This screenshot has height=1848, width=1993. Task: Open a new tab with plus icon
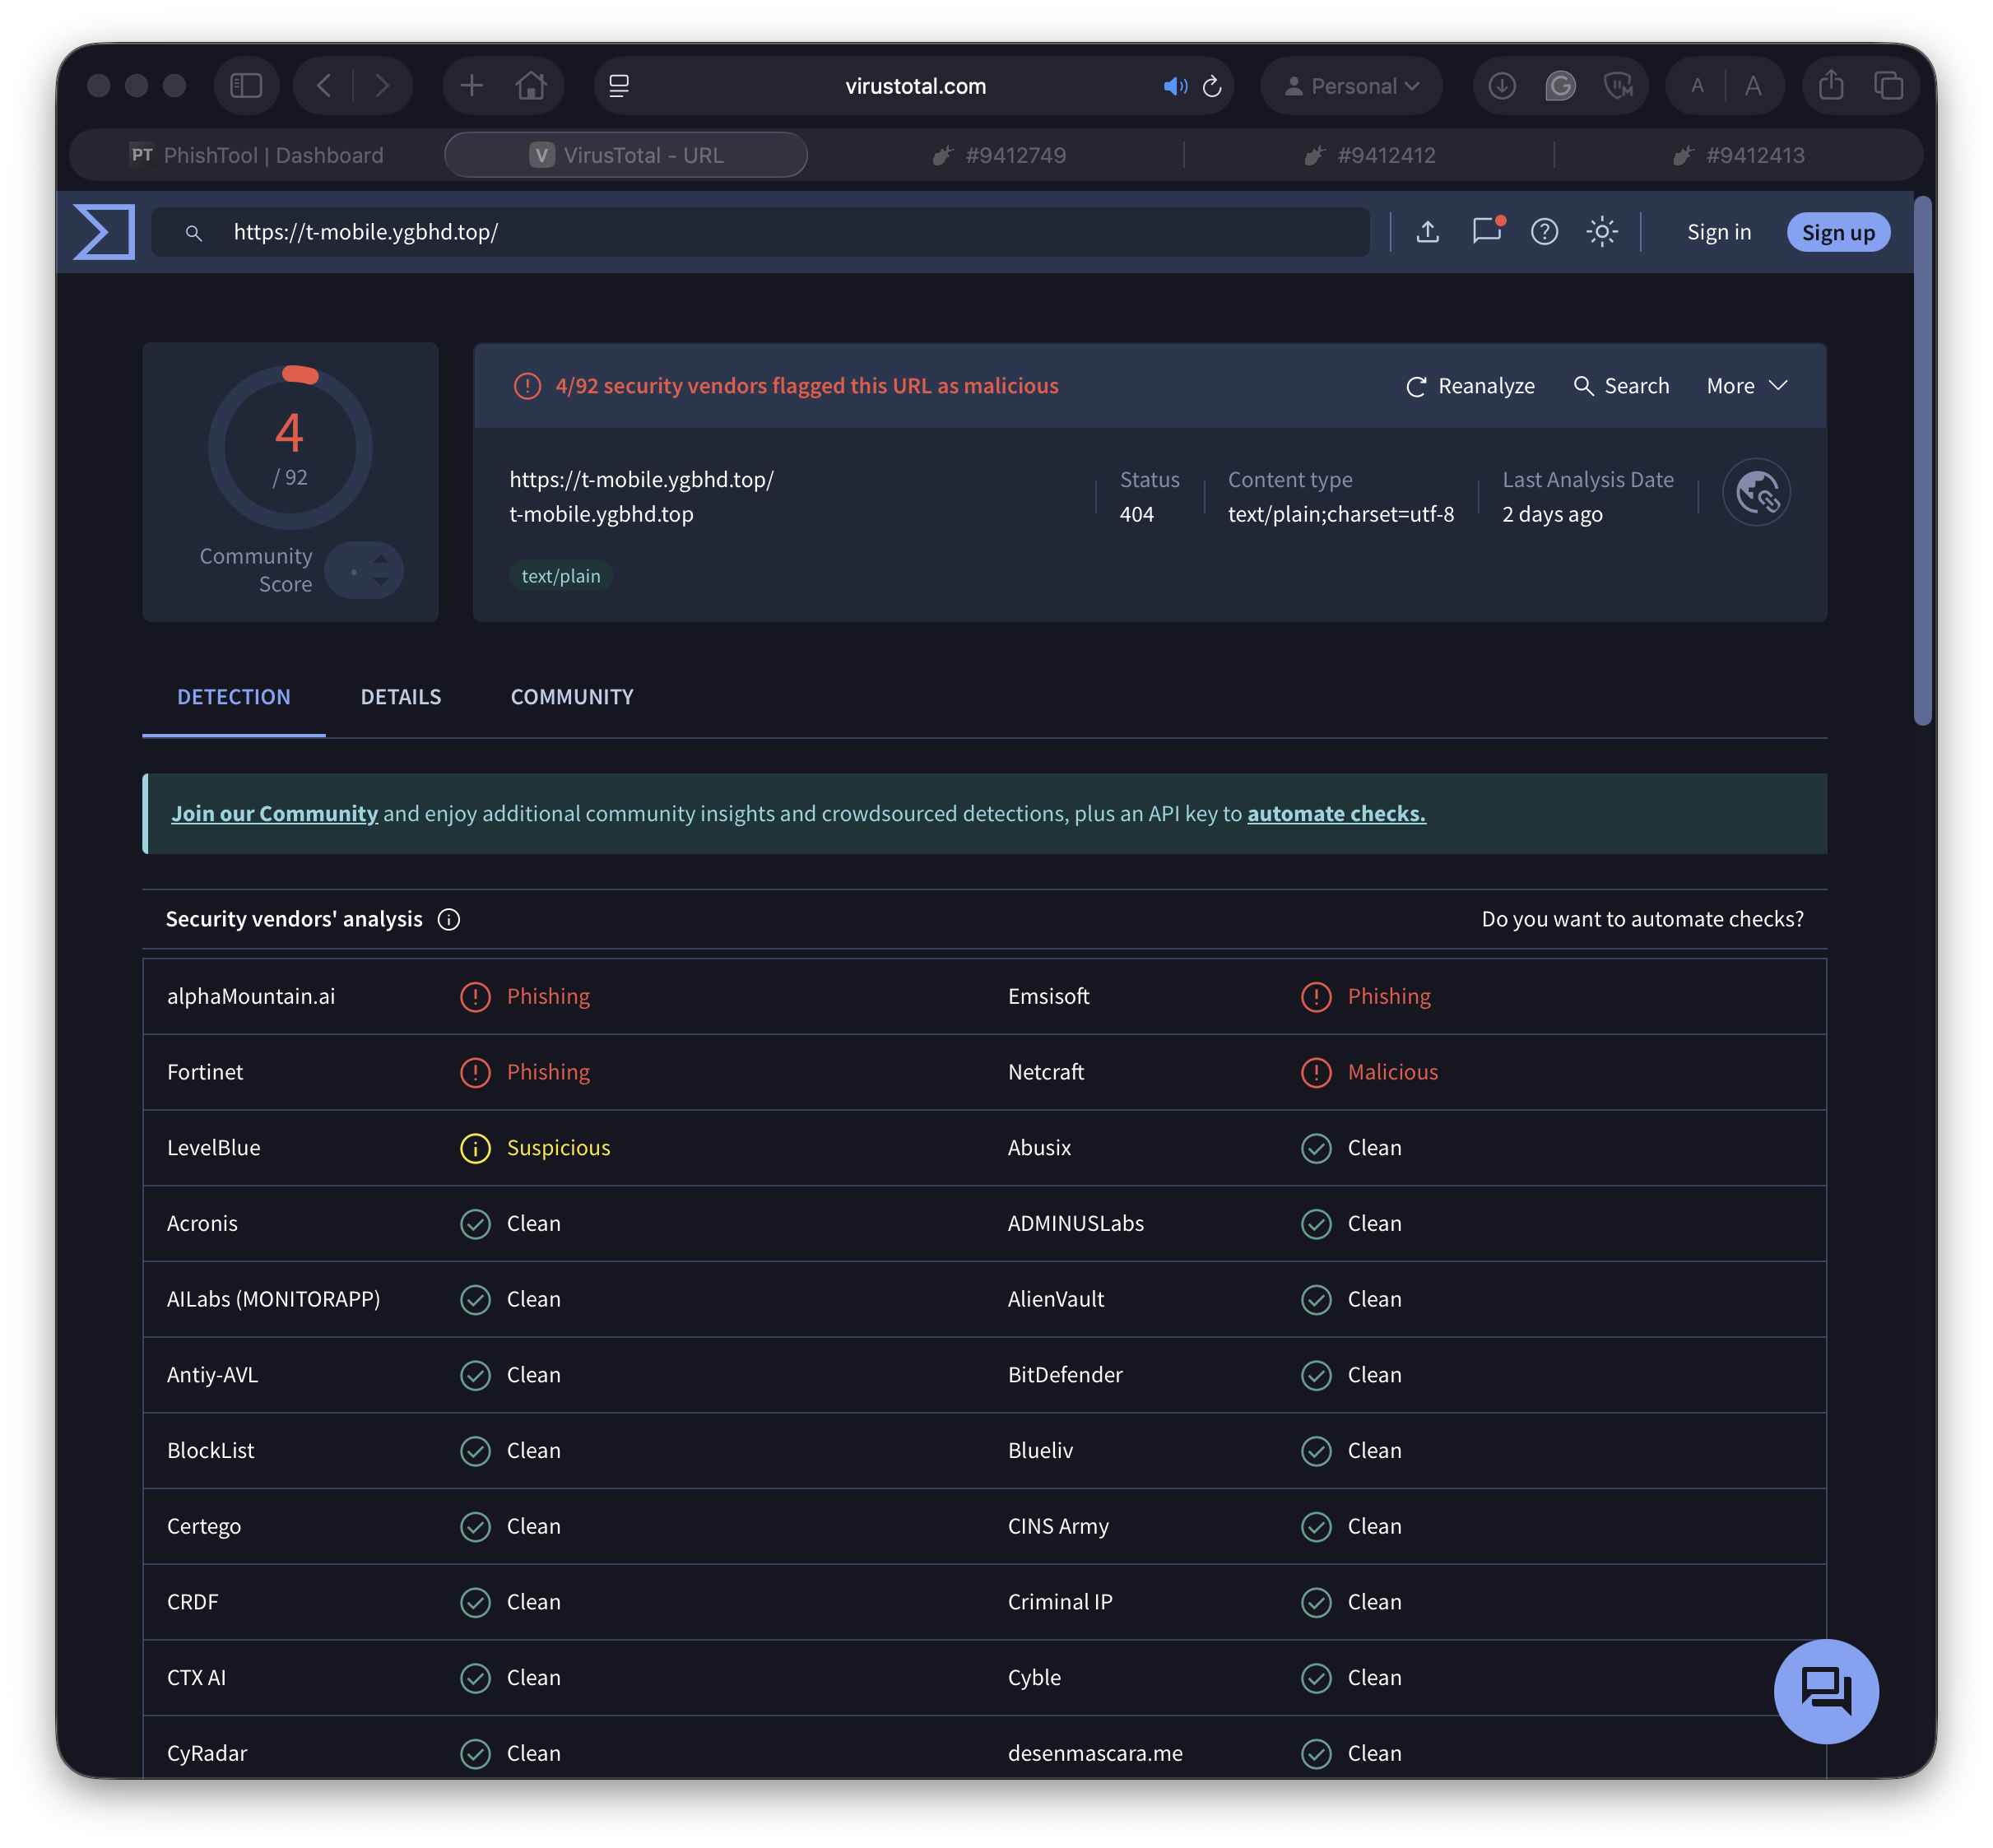pos(472,86)
